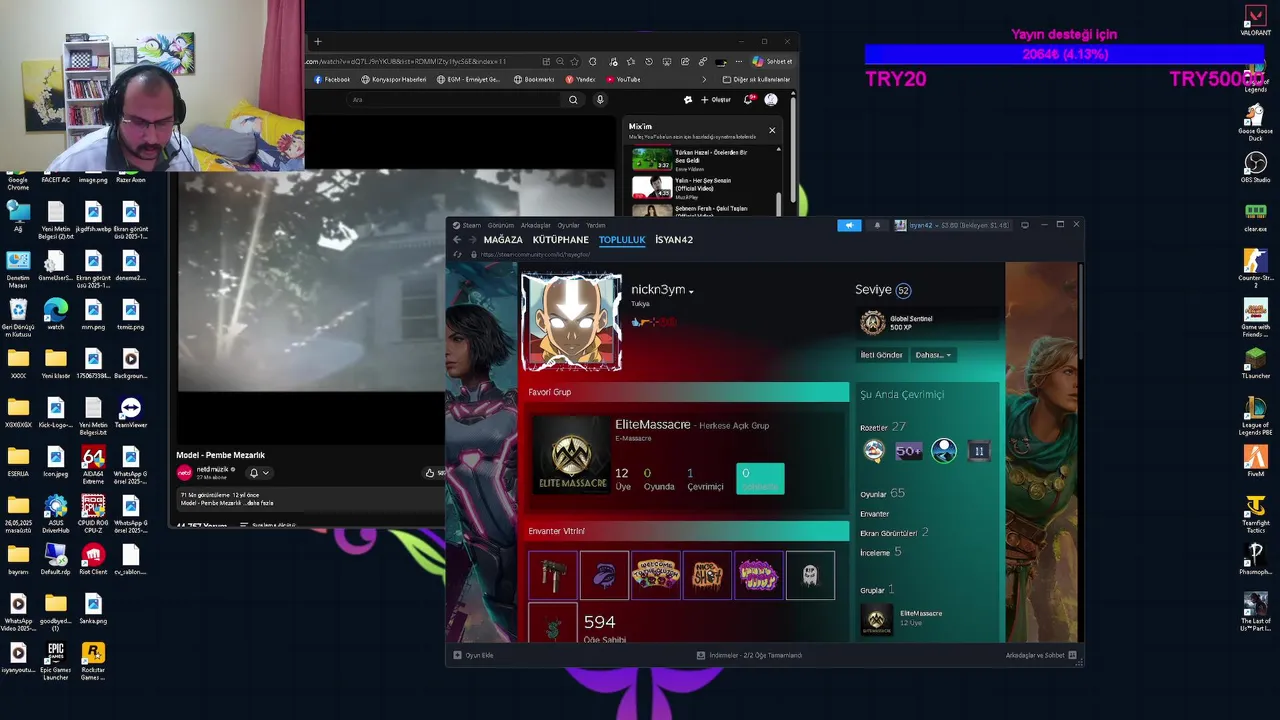Go back in Steam navigation
This screenshot has width=1280, height=720.
(457, 240)
